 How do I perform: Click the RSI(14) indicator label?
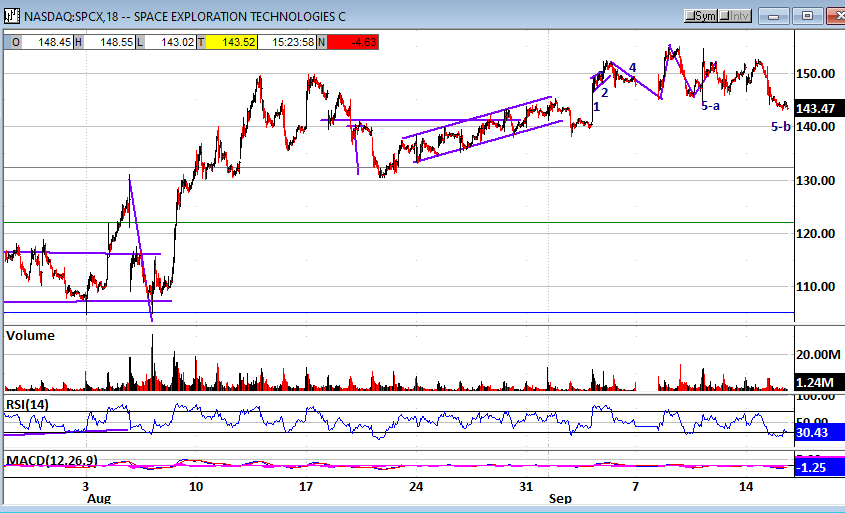[27, 404]
